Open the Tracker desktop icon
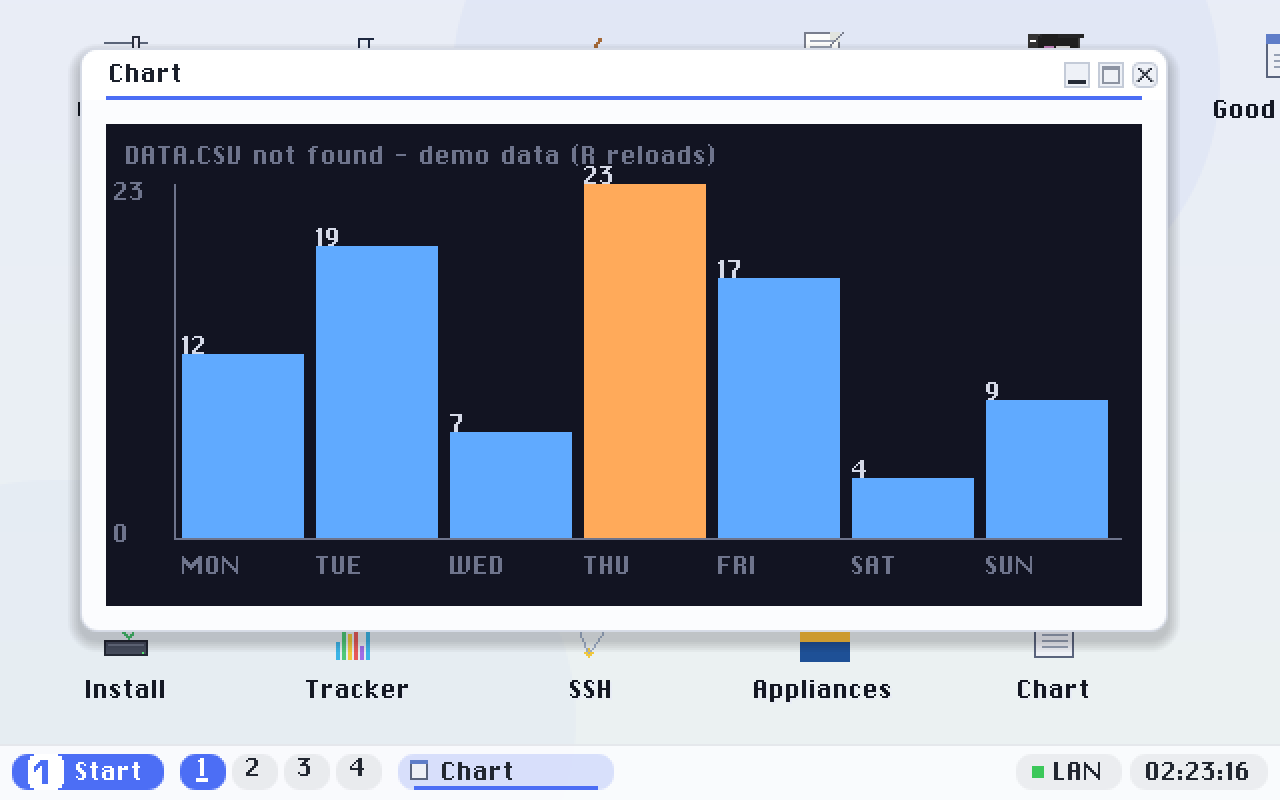Viewport: 1280px width, 800px height. click(x=357, y=666)
